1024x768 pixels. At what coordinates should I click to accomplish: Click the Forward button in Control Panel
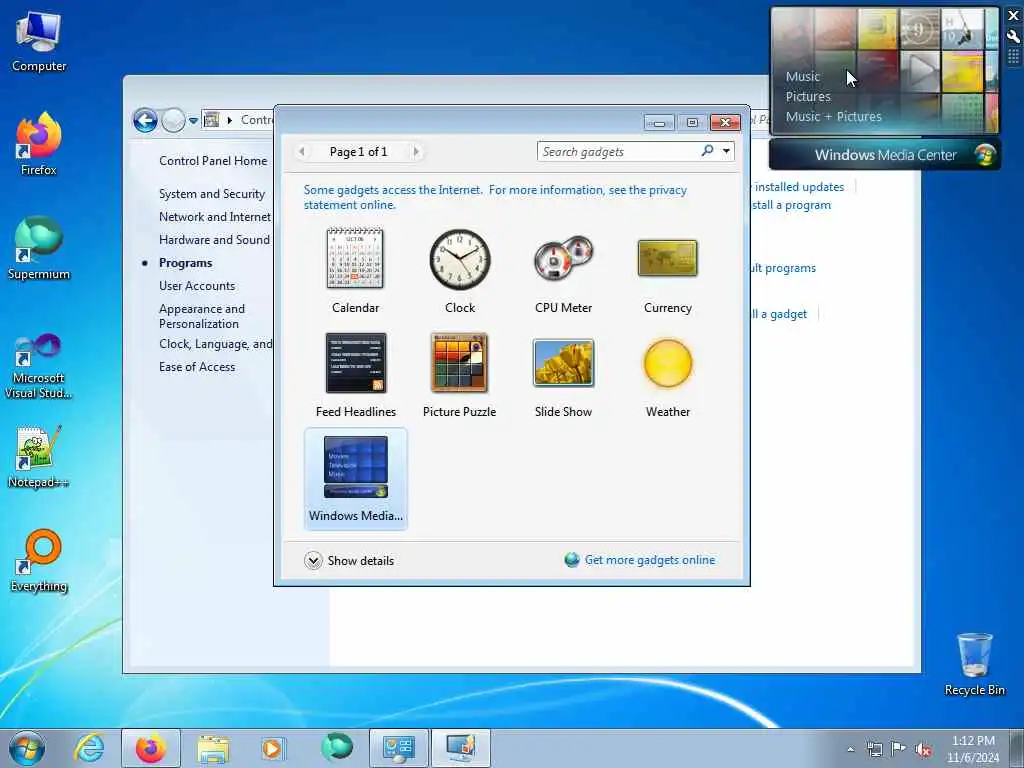click(173, 120)
